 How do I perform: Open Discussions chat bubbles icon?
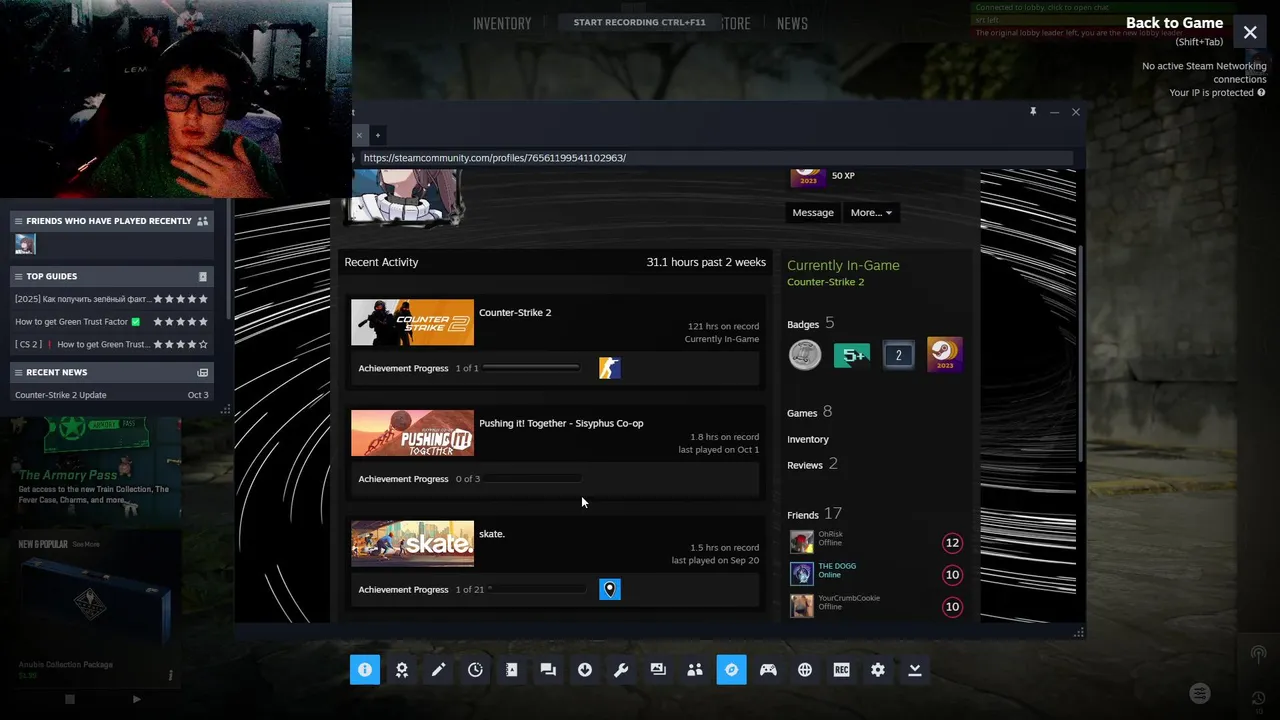tap(548, 670)
